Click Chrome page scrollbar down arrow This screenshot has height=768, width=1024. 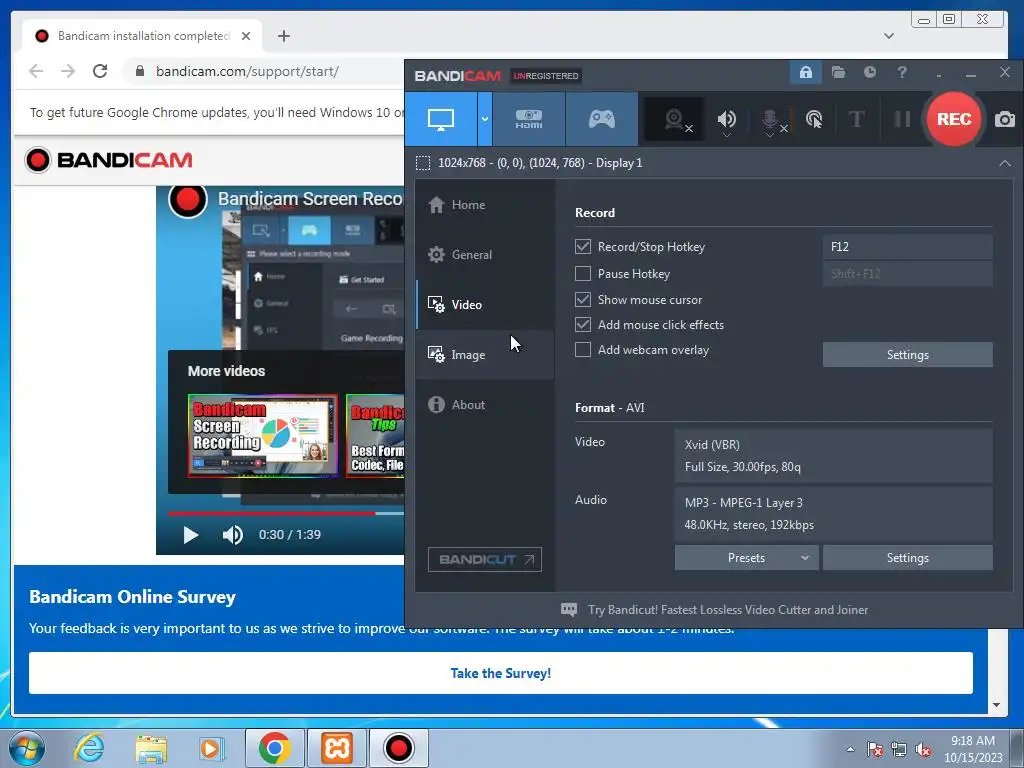(996, 705)
